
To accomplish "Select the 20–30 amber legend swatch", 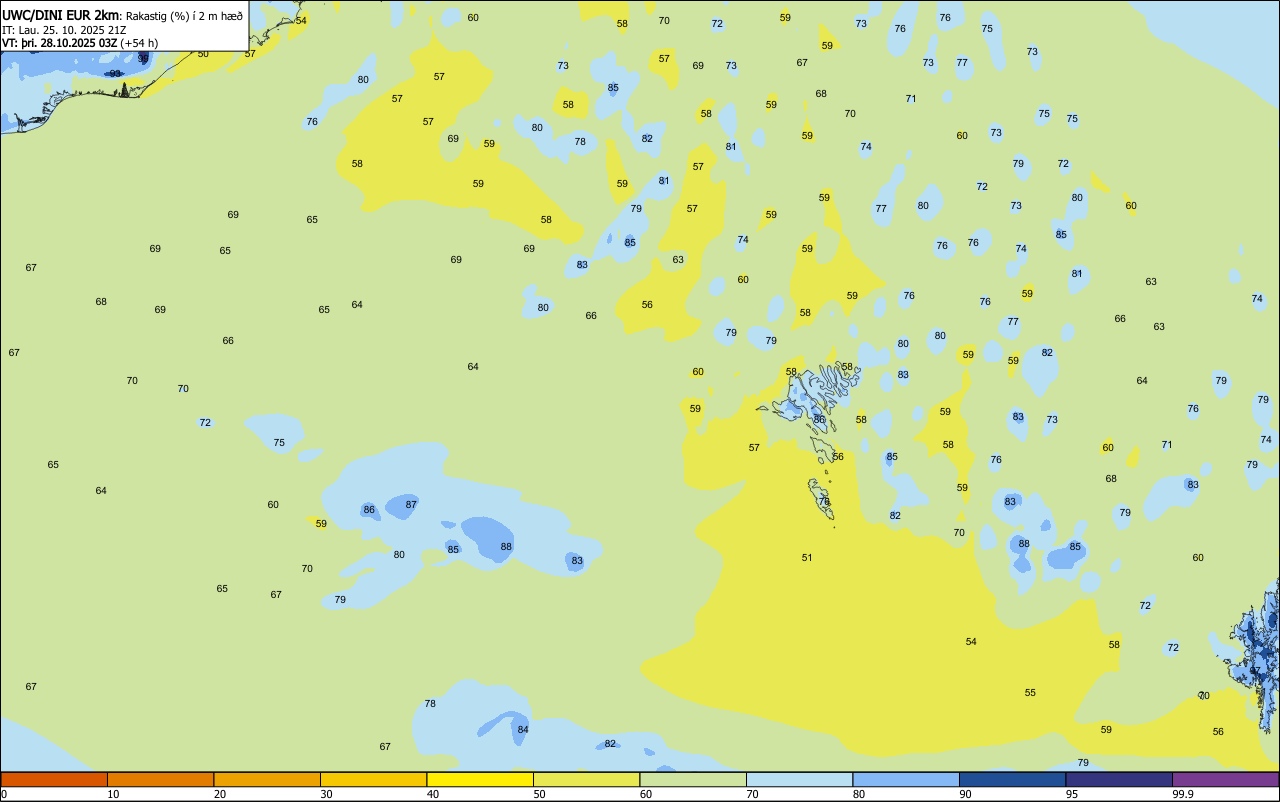I will (x=267, y=779).
